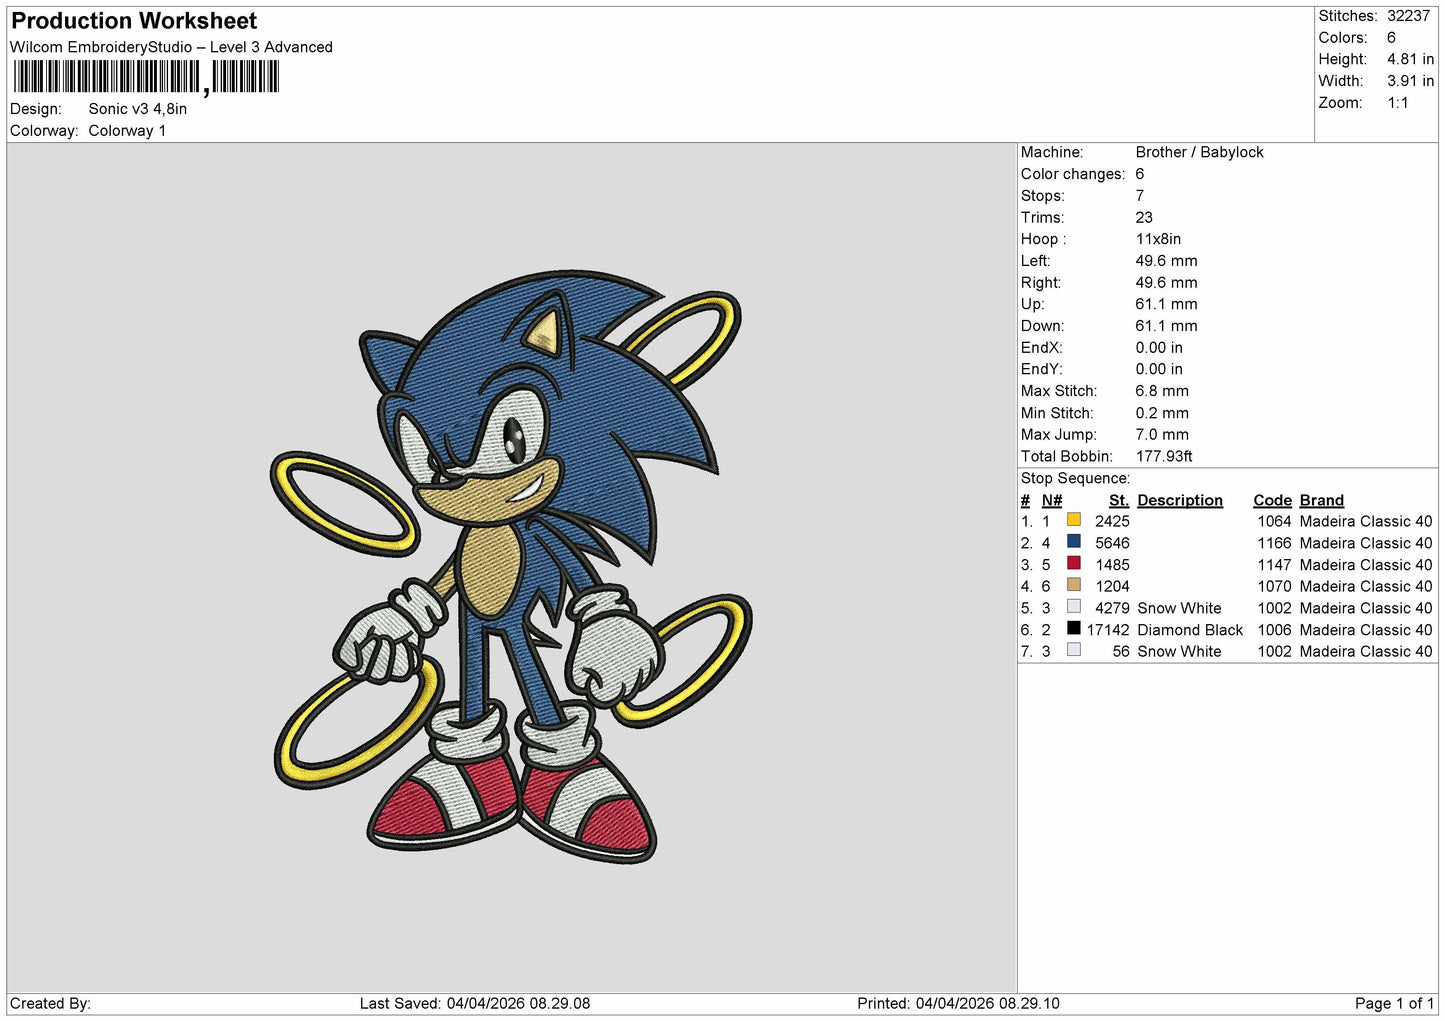Click the design name 'Sonic v3 4,8in'
This screenshot has height=1021, width=1445.
(138, 109)
